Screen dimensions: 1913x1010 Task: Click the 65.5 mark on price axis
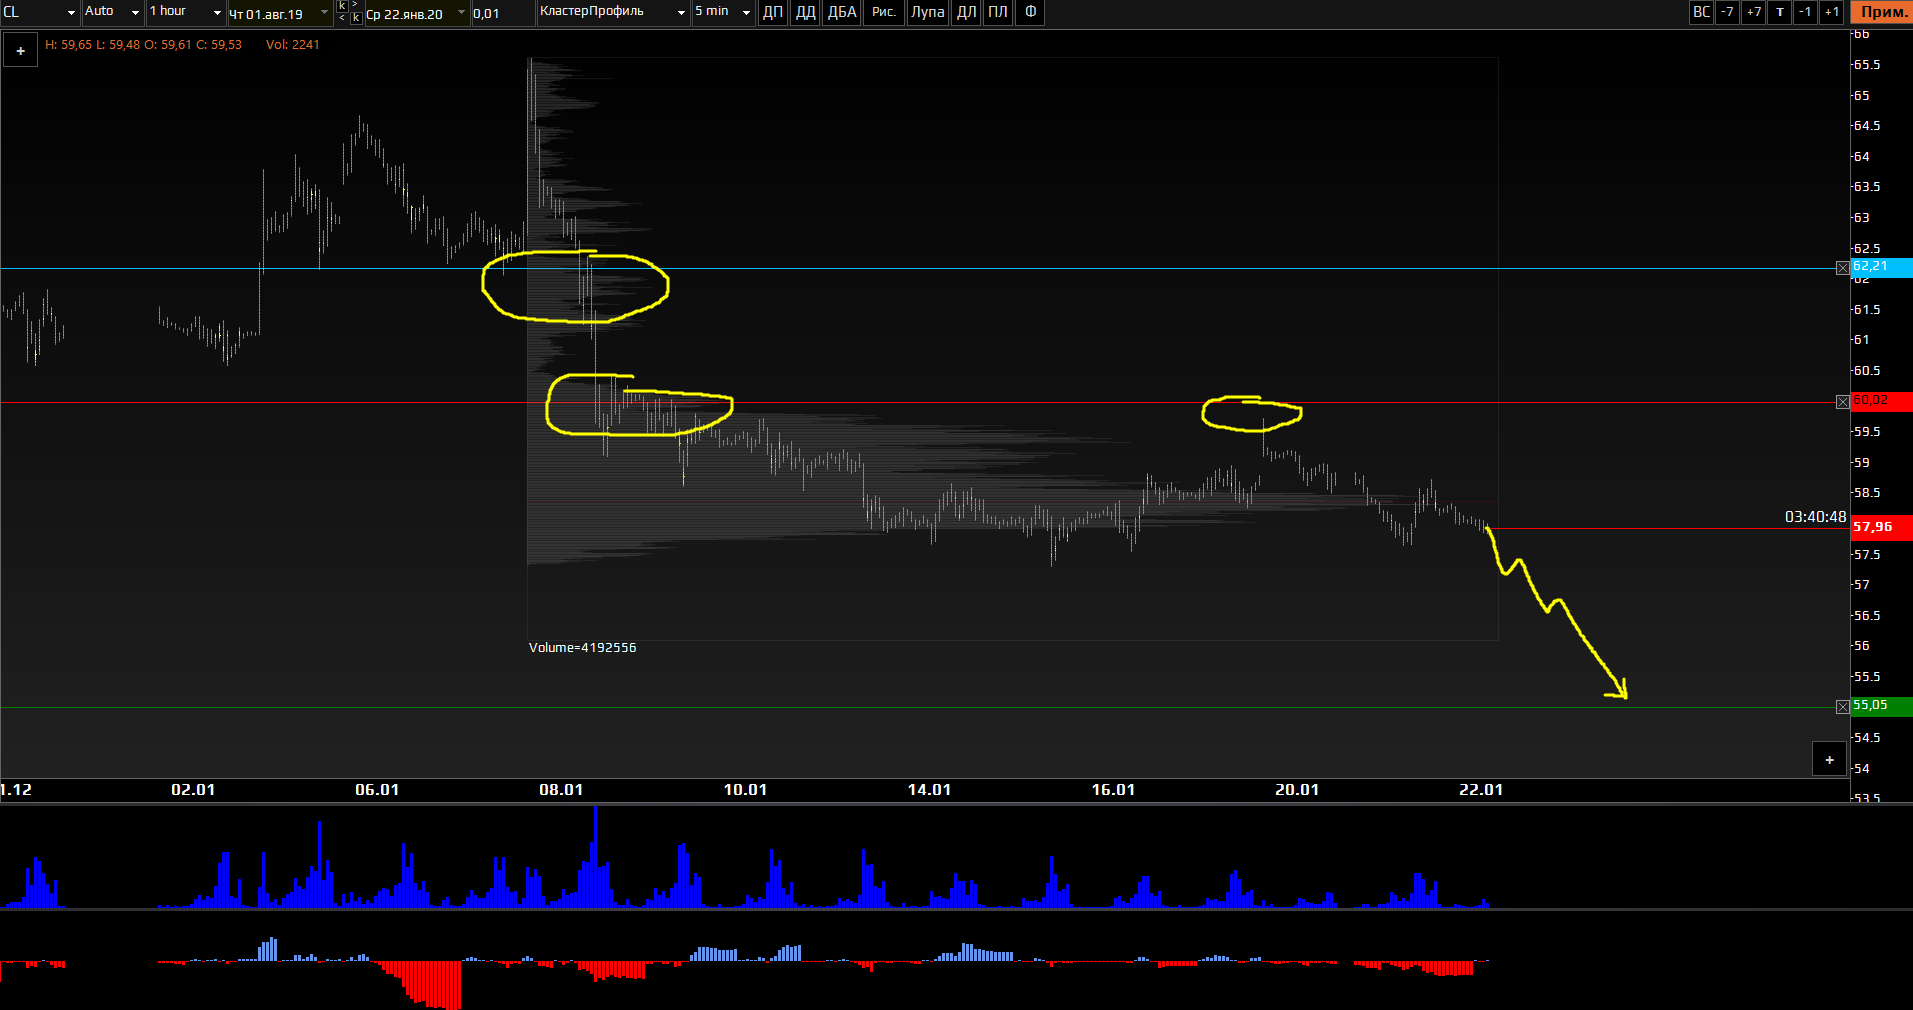click(1866, 65)
